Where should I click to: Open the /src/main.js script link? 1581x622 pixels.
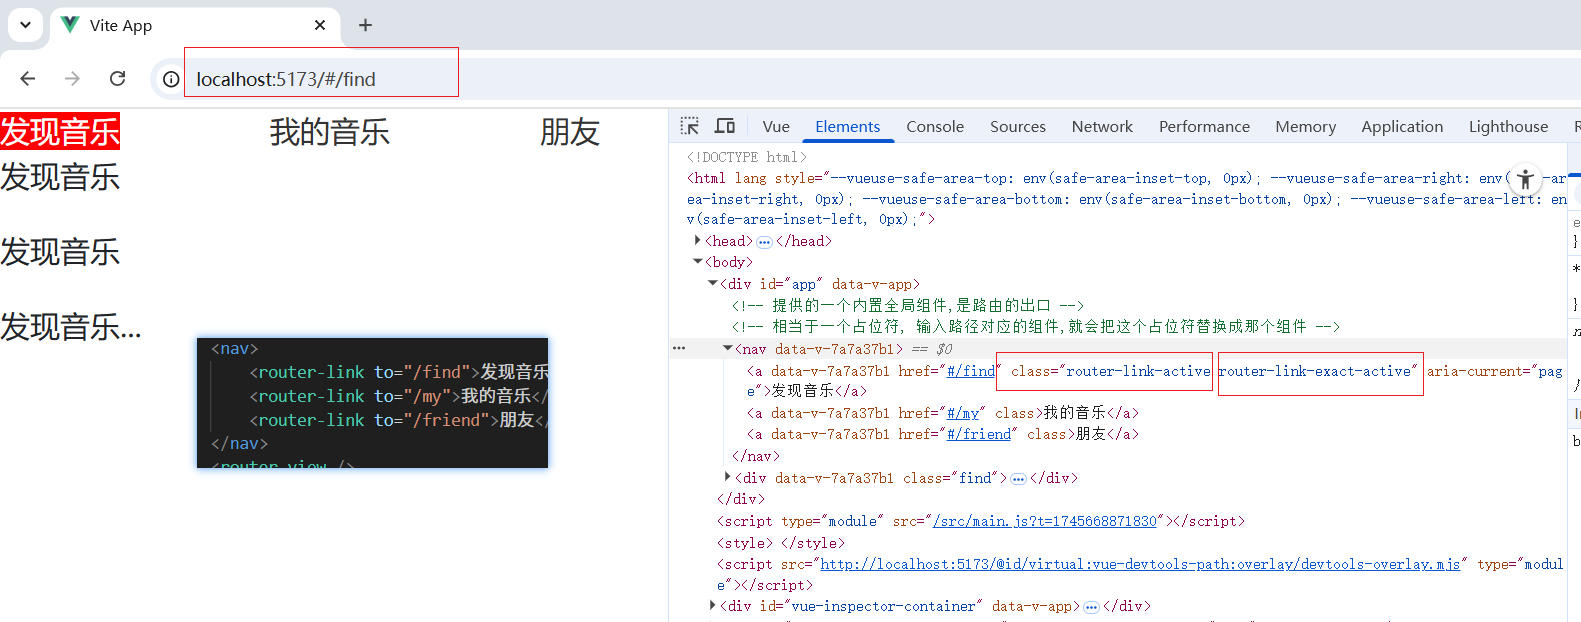coord(1044,521)
